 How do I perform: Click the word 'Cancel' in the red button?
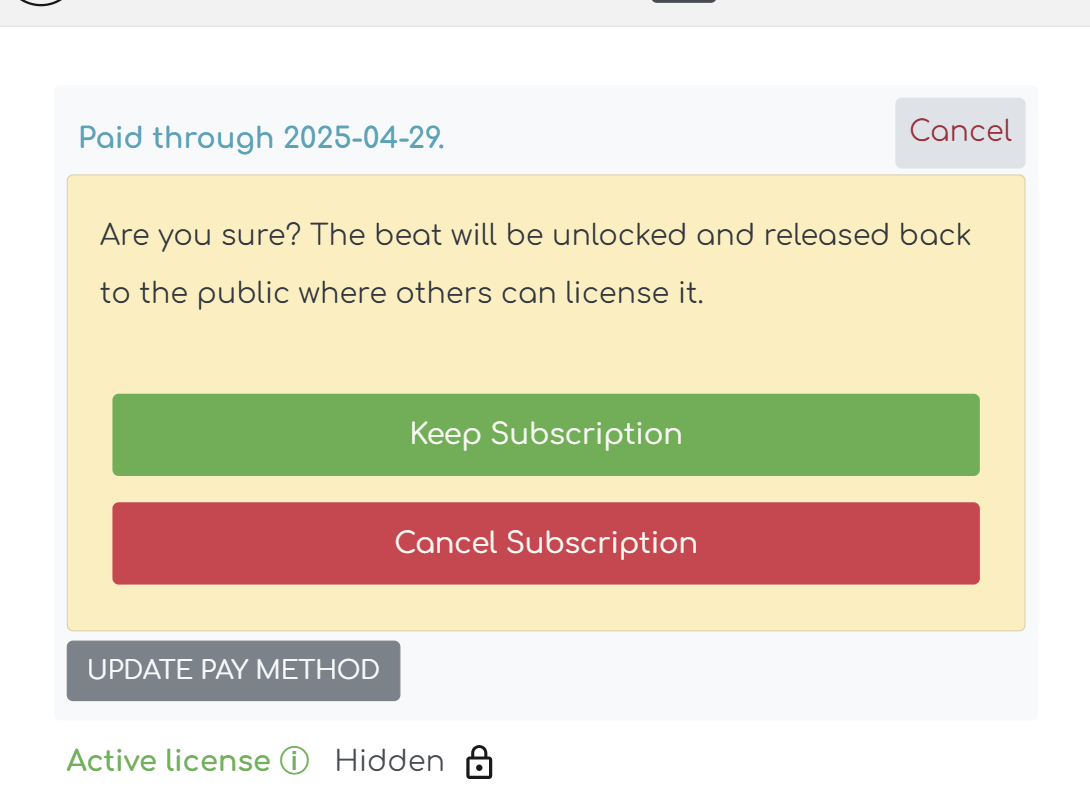tap(445, 543)
